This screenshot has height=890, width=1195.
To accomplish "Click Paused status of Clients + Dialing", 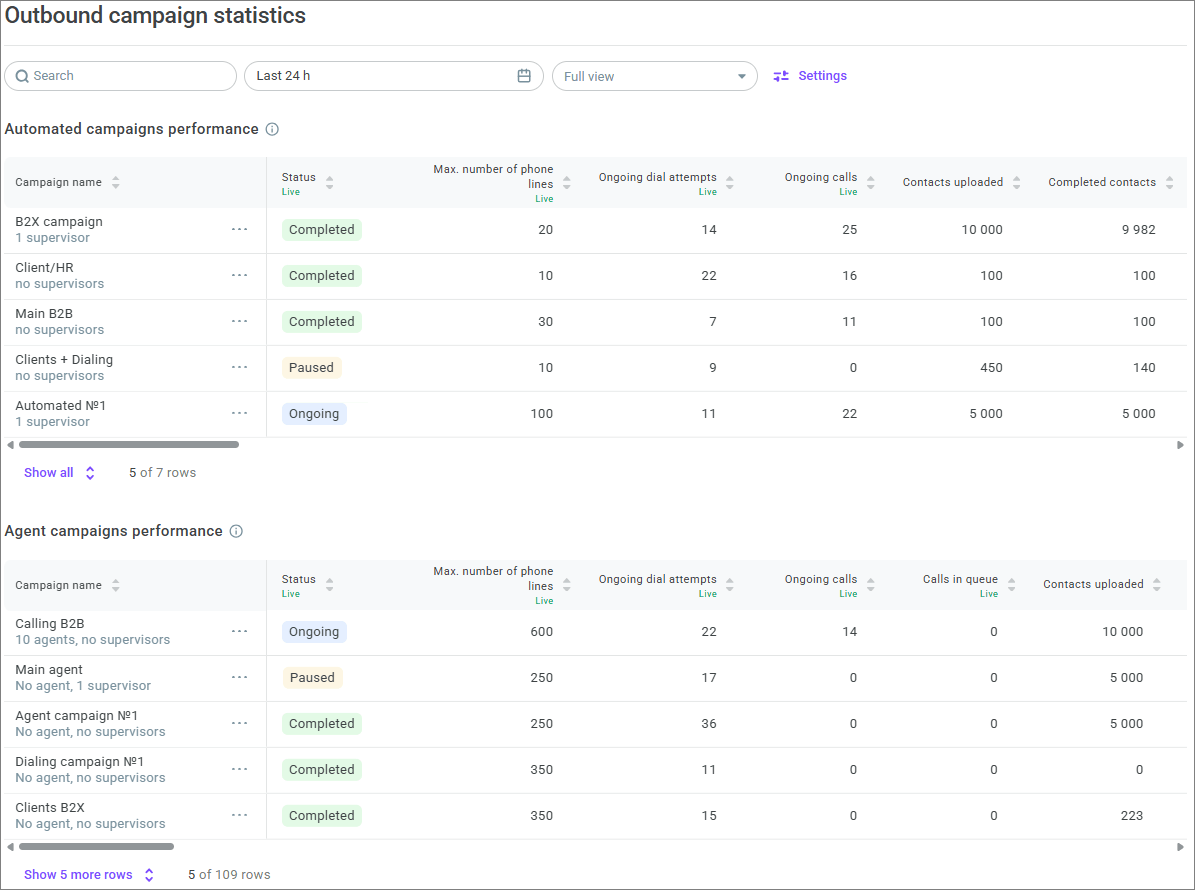I will click(x=311, y=367).
